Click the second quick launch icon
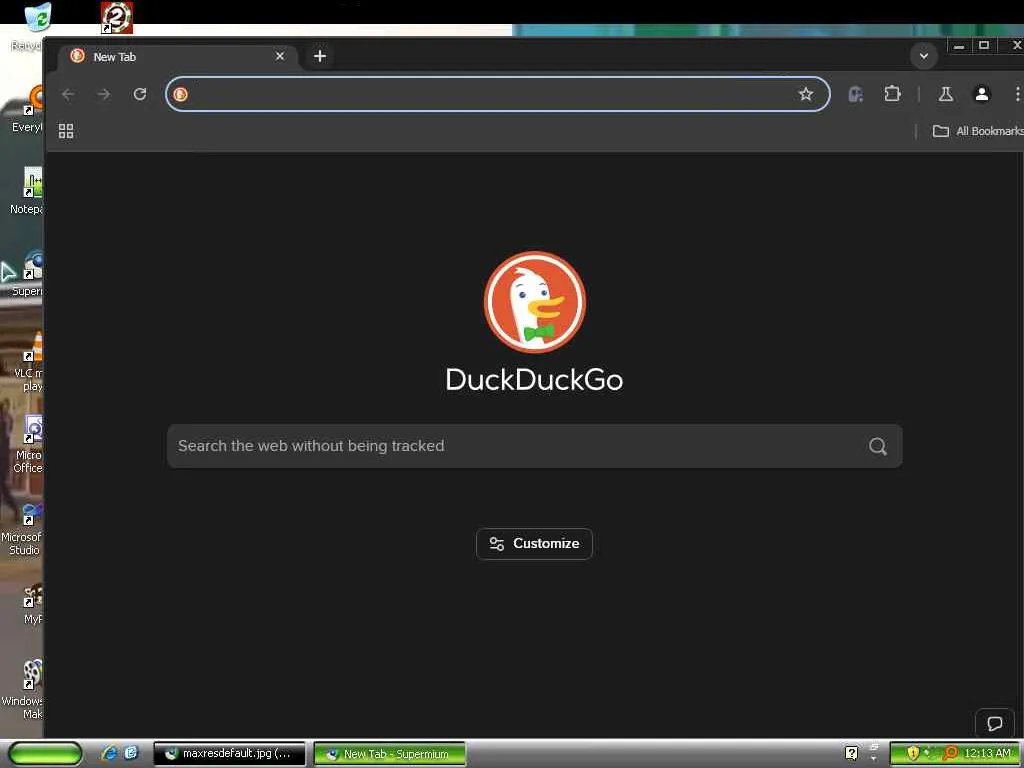 pyautogui.click(x=131, y=753)
